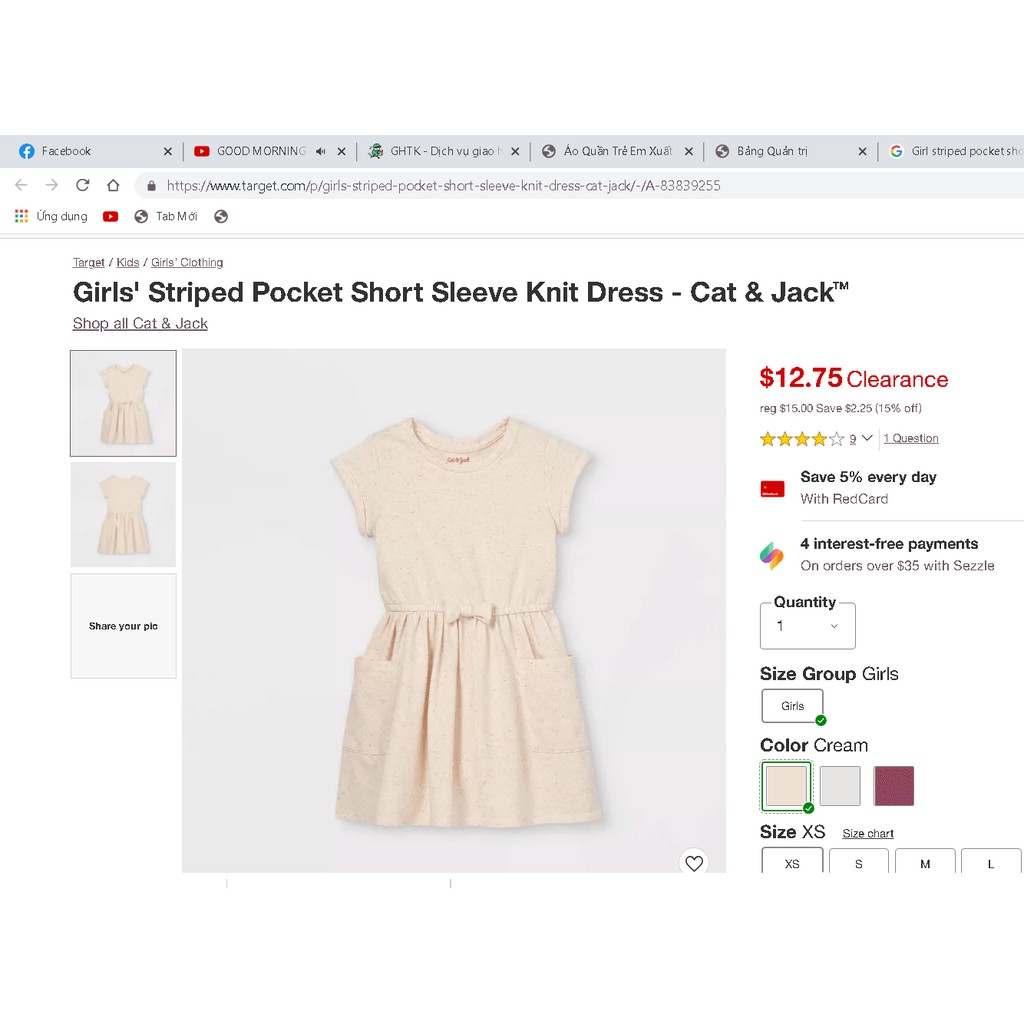Click the address bar URL field
Screen dimensions: 1024x1024
tap(581, 185)
